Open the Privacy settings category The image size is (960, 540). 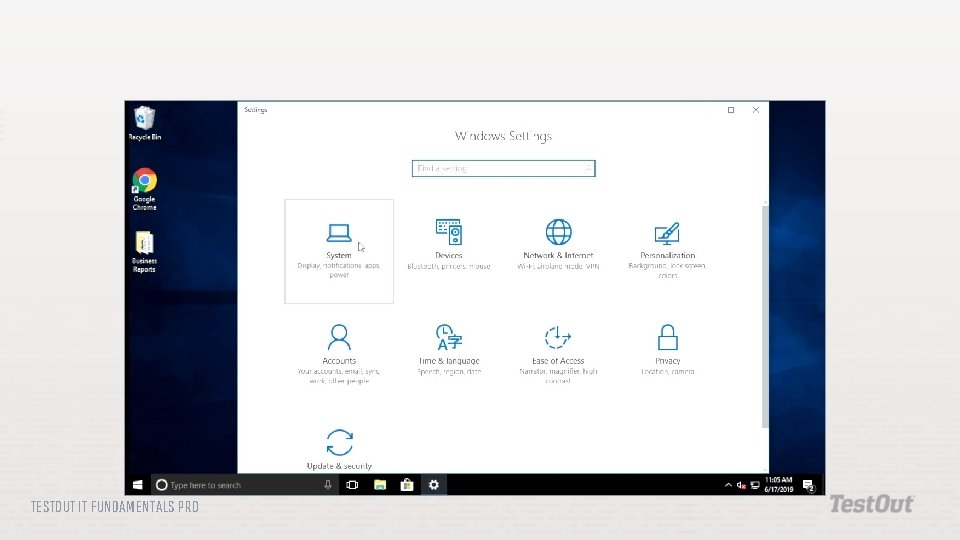[667, 350]
